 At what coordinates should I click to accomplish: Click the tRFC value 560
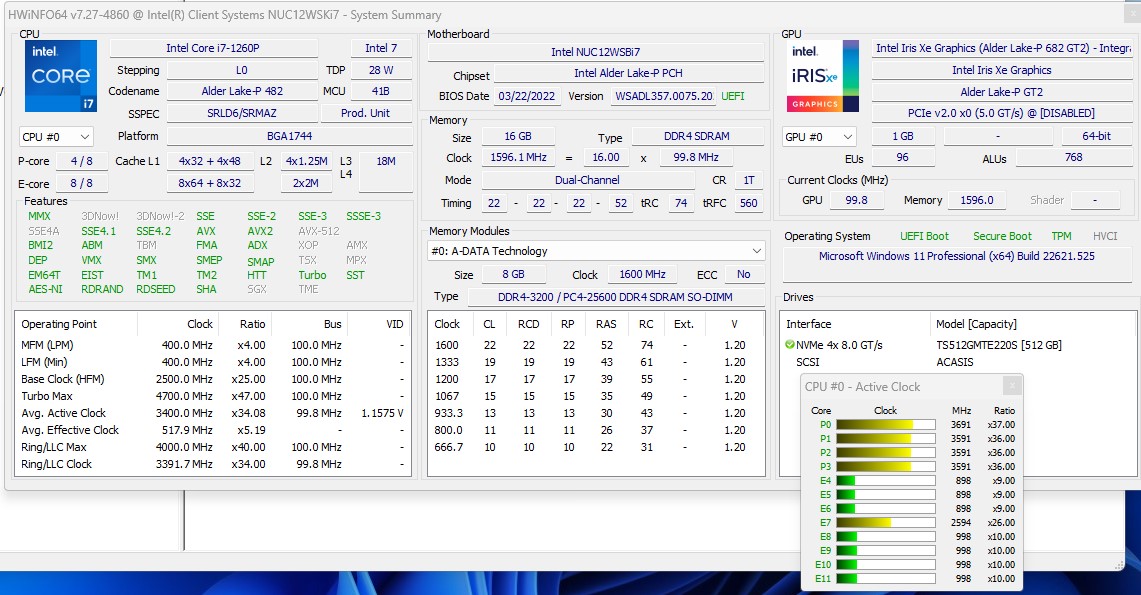point(749,203)
